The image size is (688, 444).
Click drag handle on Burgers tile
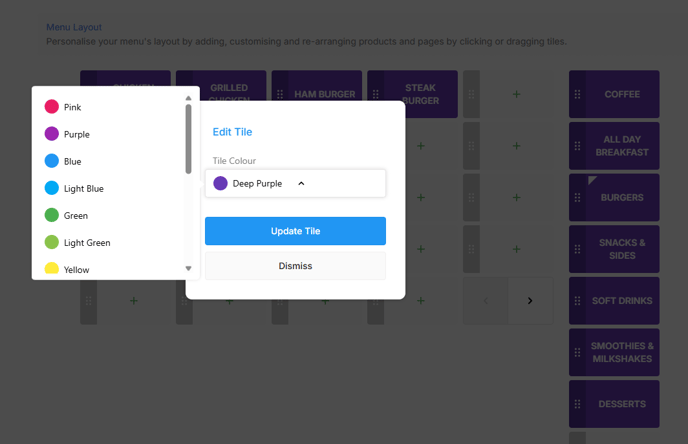(x=577, y=198)
